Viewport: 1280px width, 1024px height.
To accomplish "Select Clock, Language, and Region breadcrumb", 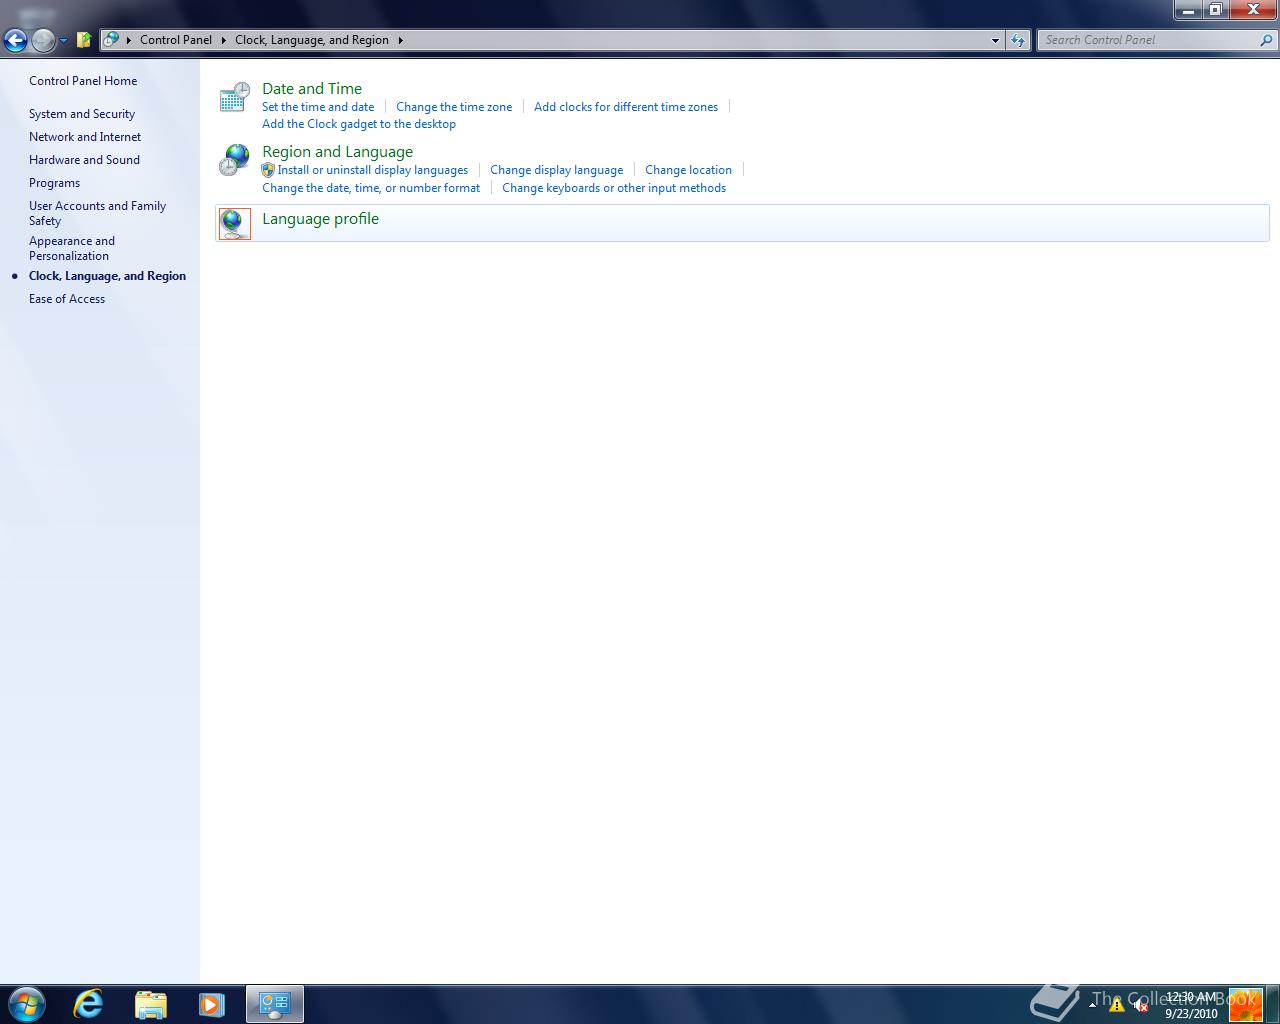I will click(x=312, y=40).
